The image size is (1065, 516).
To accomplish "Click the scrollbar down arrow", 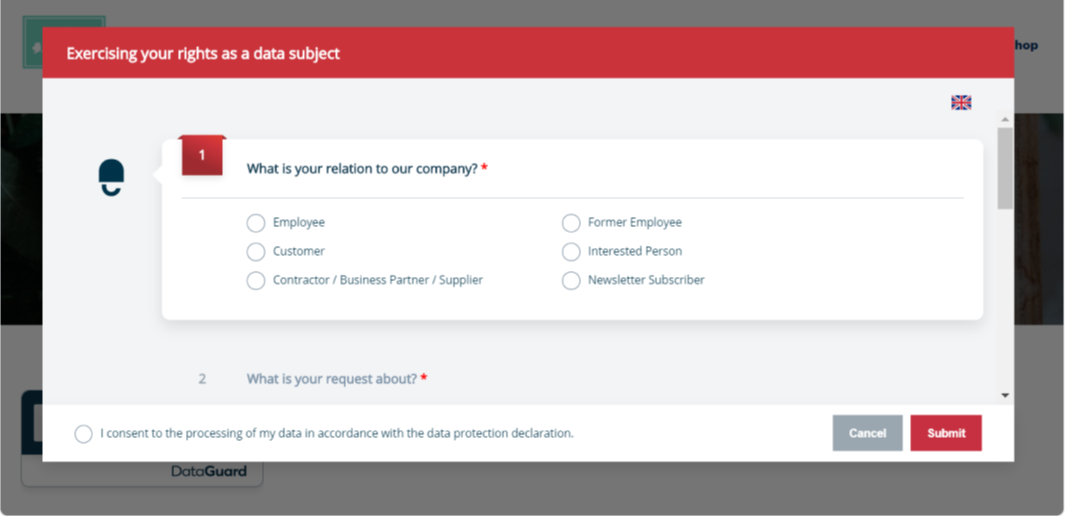I will click(1005, 396).
